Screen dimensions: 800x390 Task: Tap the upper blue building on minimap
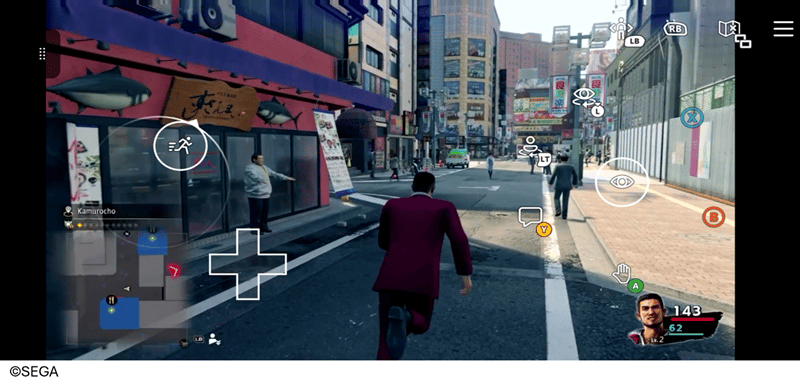pos(152,242)
